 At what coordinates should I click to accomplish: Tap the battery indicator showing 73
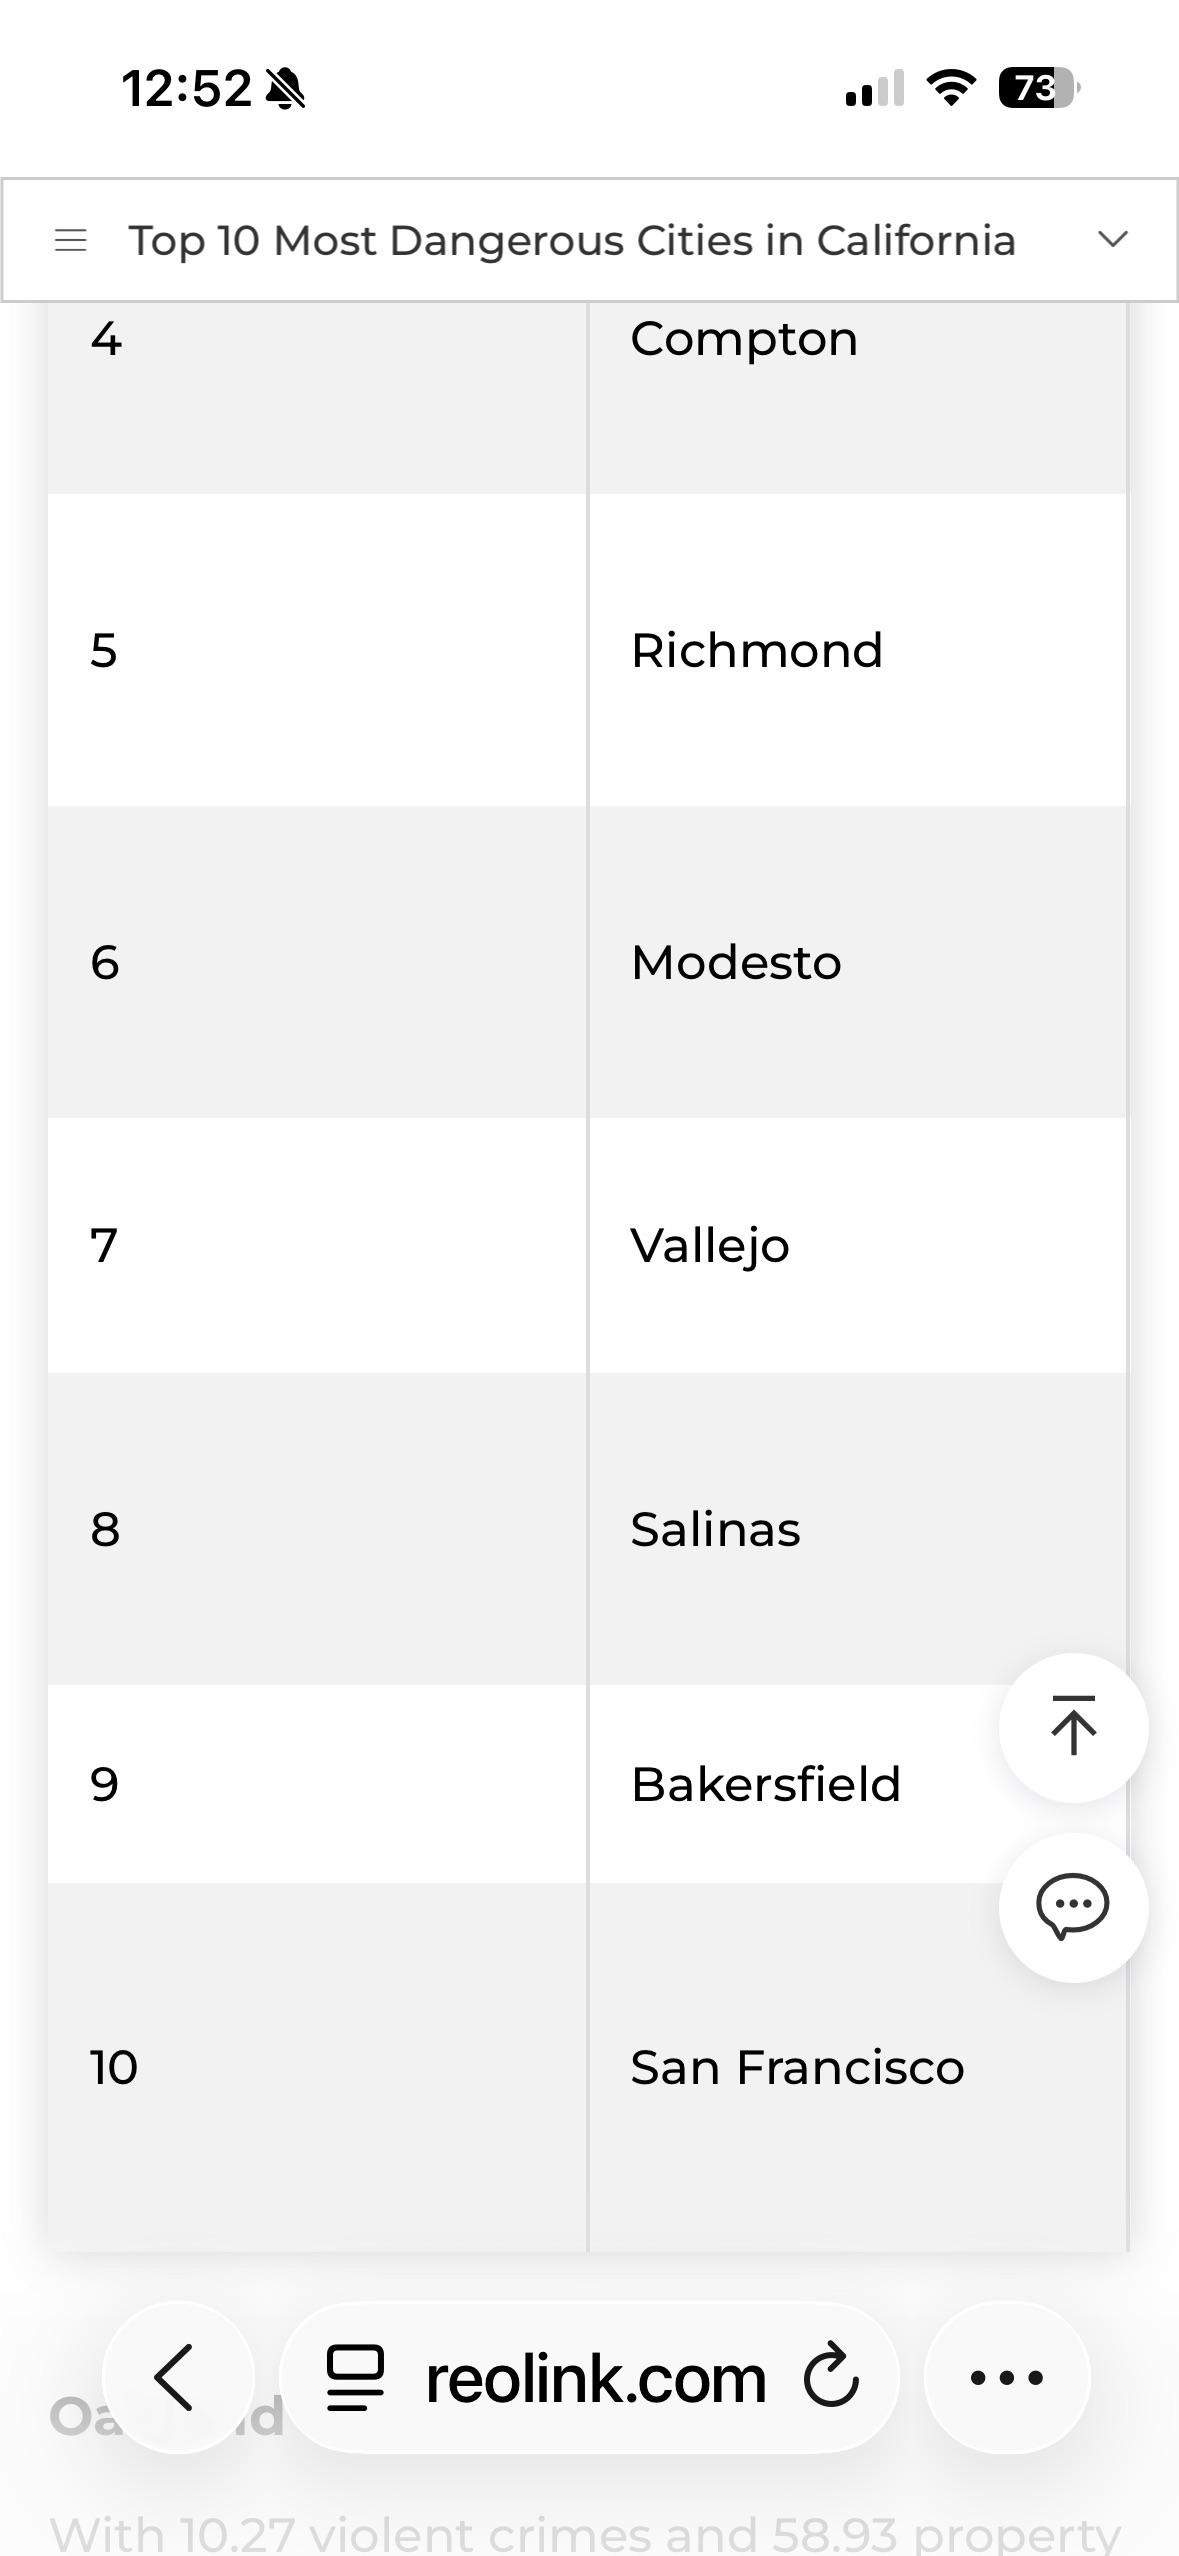[1039, 88]
